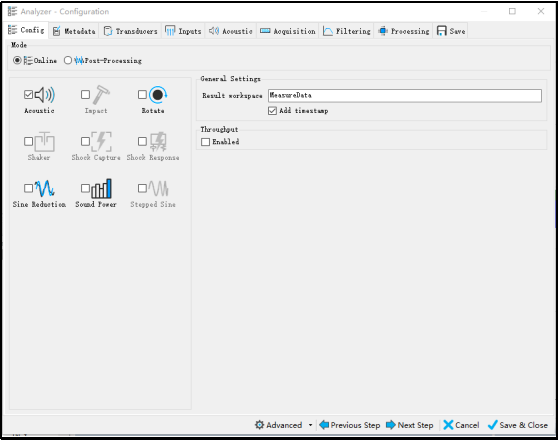This screenshot has width=559, height=440.
Task: Switch to the Config tab
Action: 26,30
